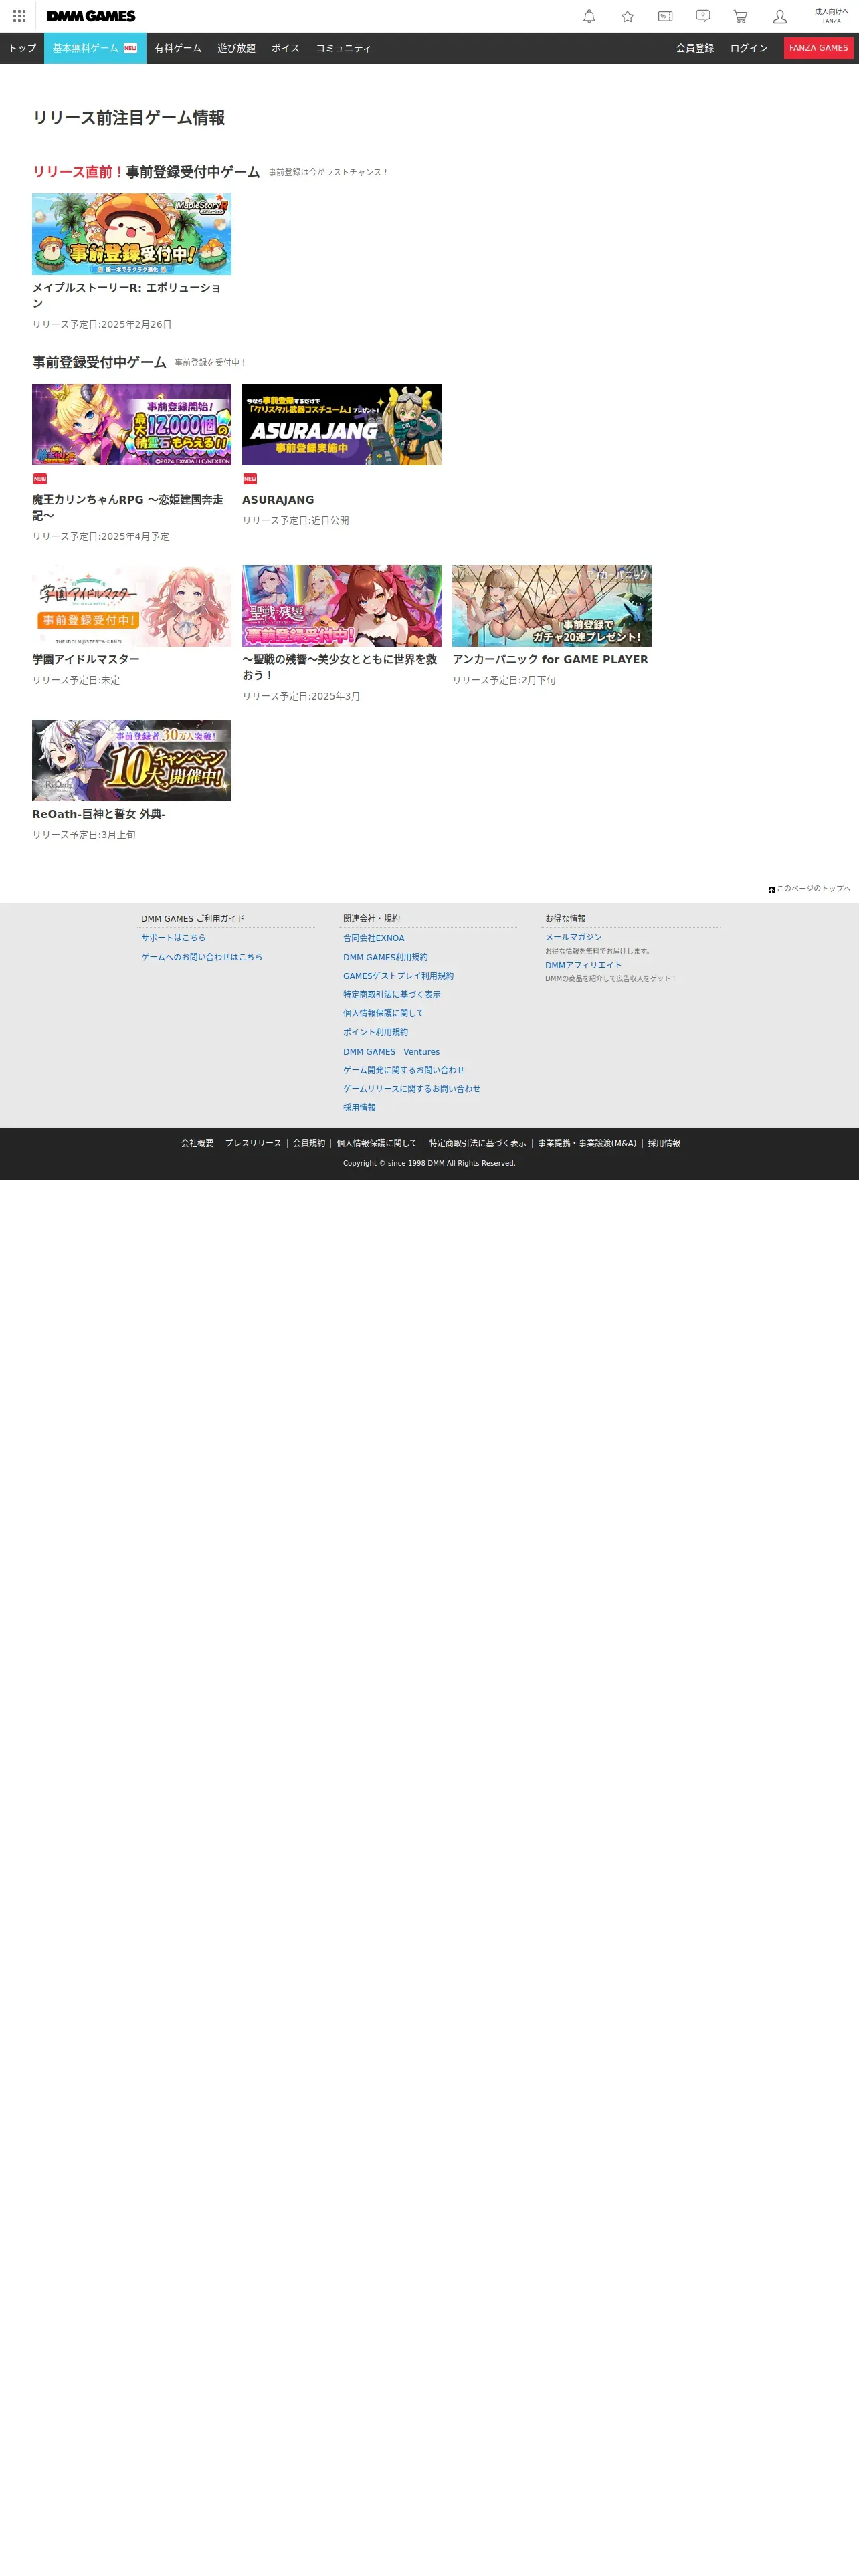This screenshot has width=859, height=2576.
Task: Select the 基本無料ゲーム tab
Action: (x=95, y=48)
